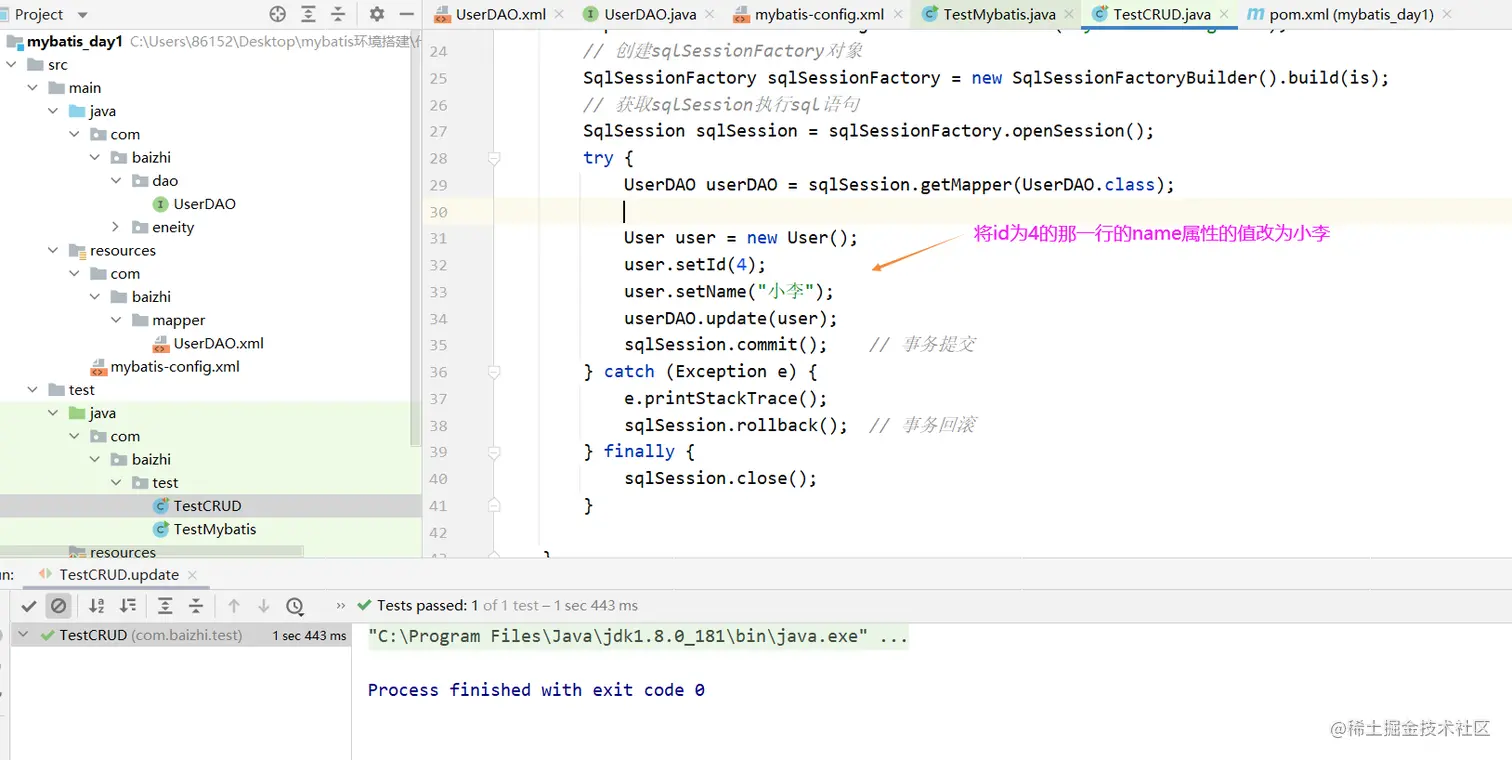This screenshot has height=760, width=1512.
Task: Close the UserDAO.xml tab
Action: (558, 15)
